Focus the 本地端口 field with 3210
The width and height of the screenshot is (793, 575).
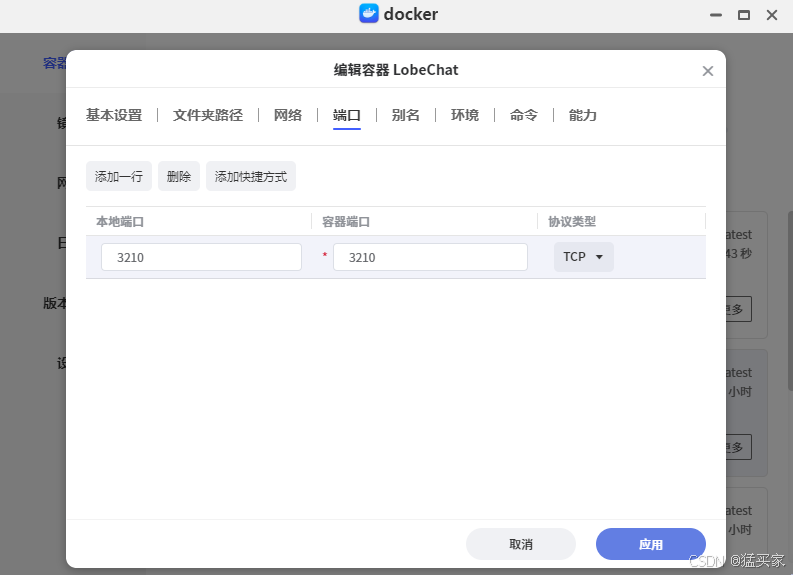coord(201,257)
